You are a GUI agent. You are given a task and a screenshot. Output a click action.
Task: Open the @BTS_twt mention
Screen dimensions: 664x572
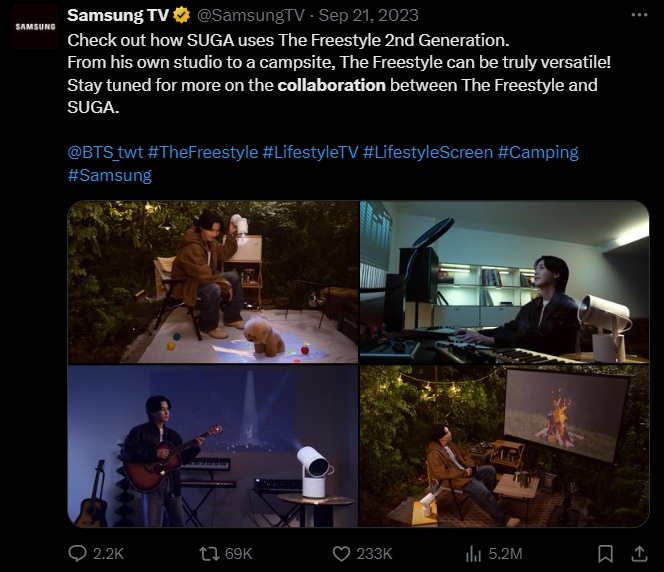105,152
